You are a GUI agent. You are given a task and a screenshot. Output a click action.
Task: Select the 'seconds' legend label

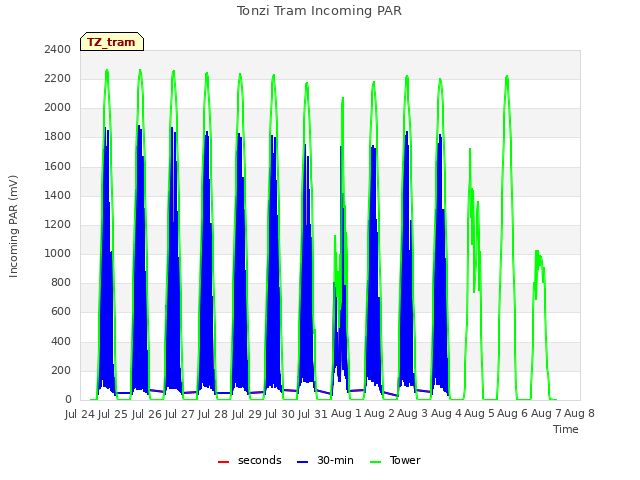260,460
